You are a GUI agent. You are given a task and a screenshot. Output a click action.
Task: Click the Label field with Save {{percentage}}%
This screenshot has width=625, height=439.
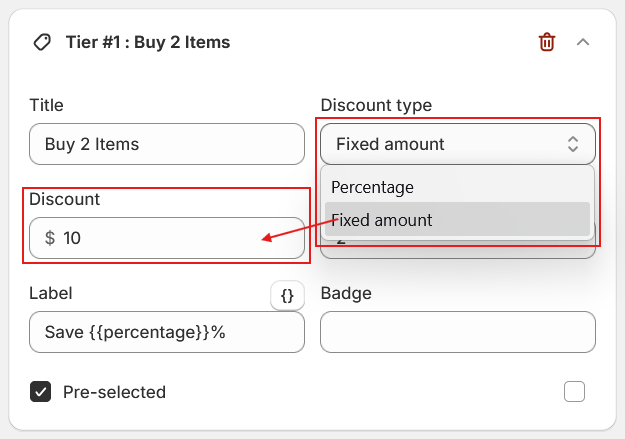(x=167, y=332)
